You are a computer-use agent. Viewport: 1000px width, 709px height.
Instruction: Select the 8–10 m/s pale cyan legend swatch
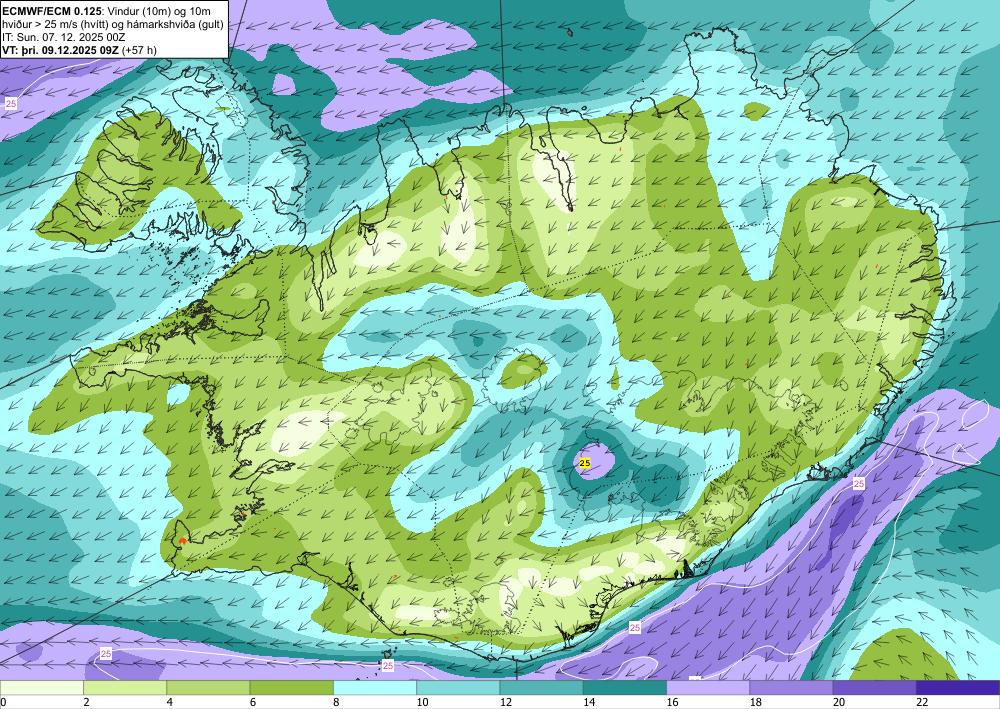(375, 687)
